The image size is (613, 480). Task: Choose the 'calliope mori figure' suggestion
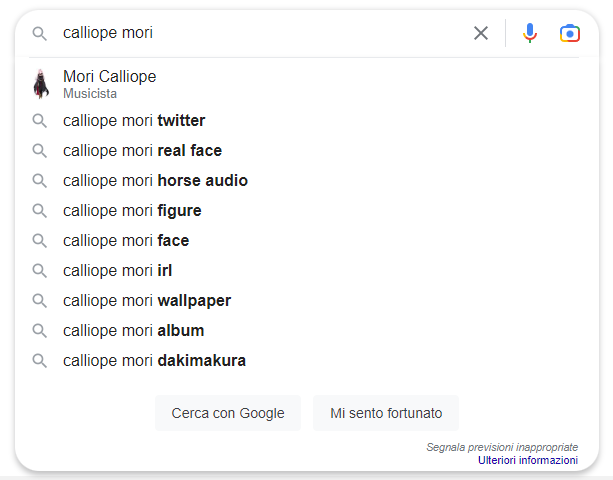pos(304,211)
